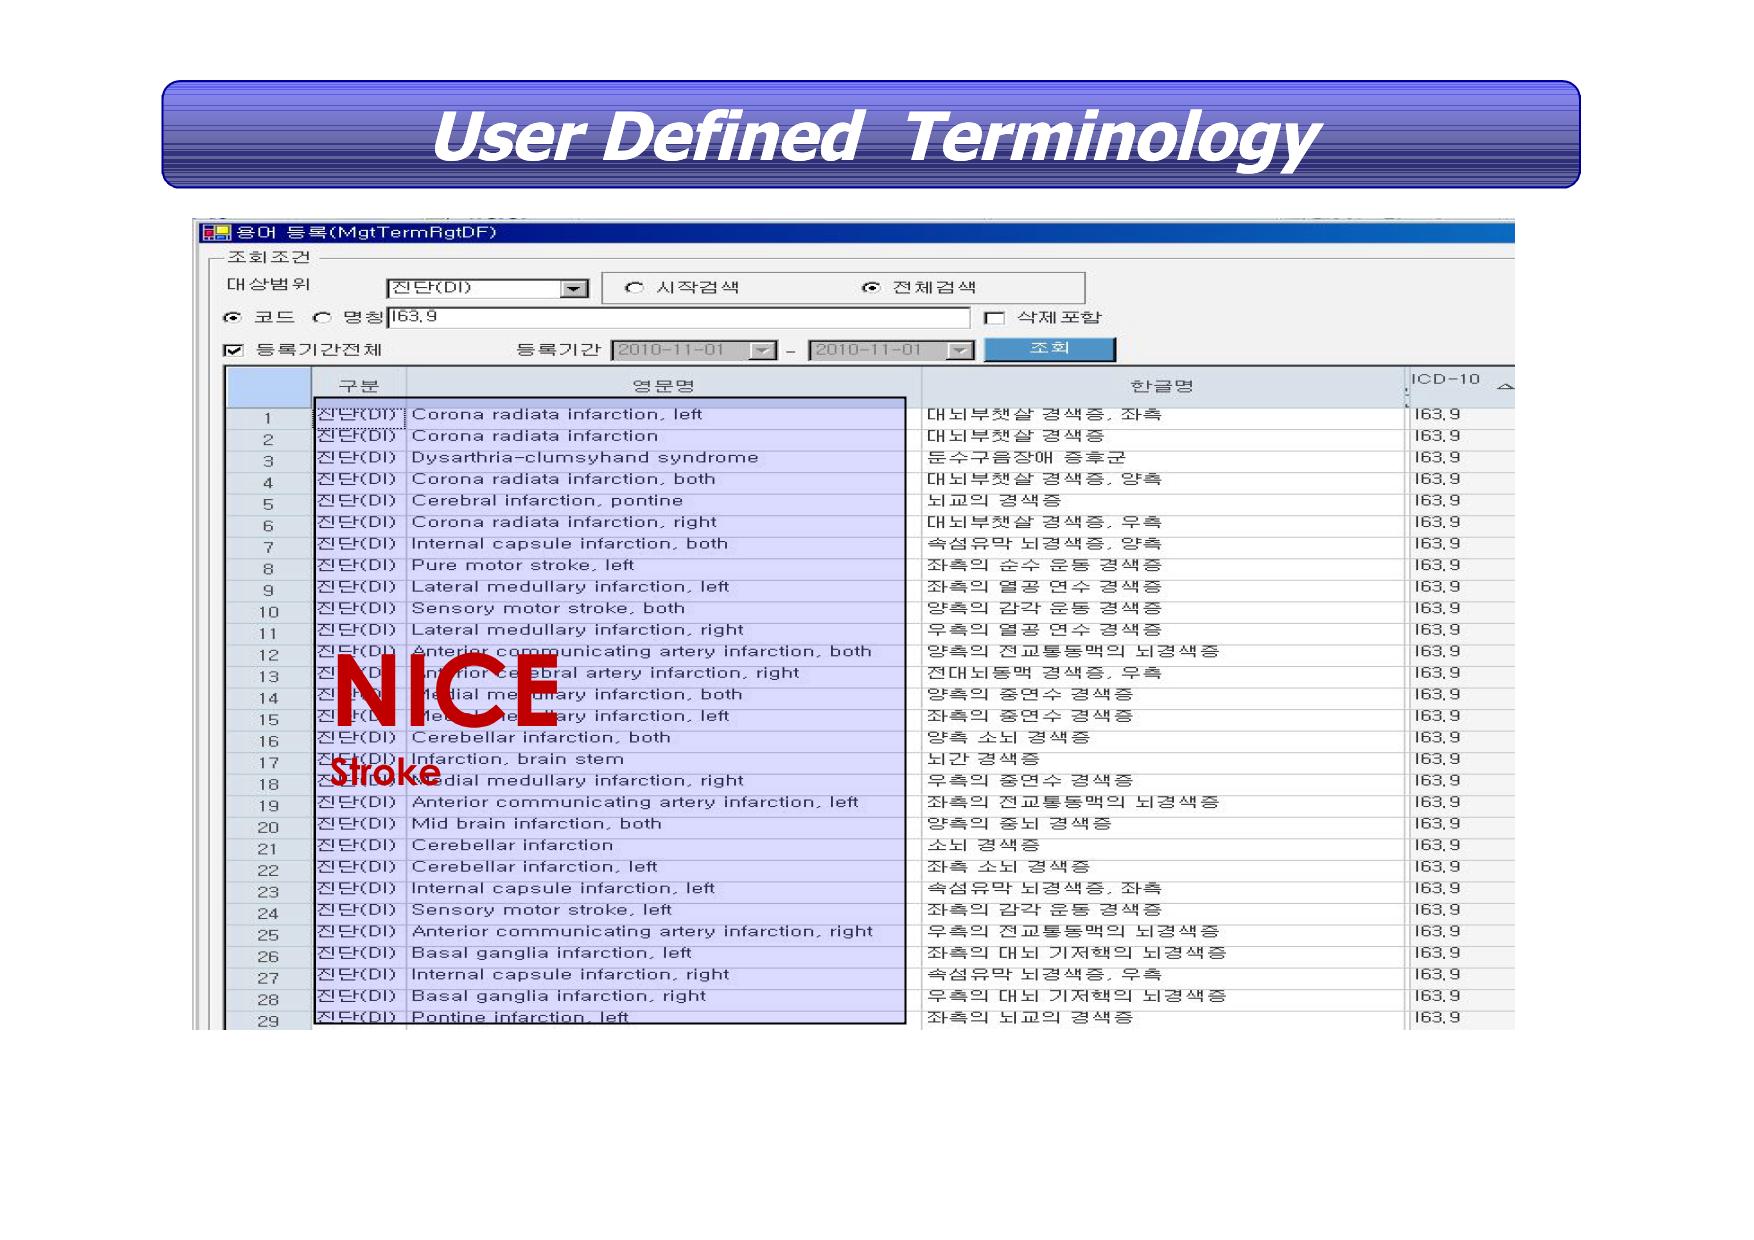Sort by the ICD-10 column header
Image resolution: width=1754 pixels, height=1240 pixels.
pos(1445,379)
